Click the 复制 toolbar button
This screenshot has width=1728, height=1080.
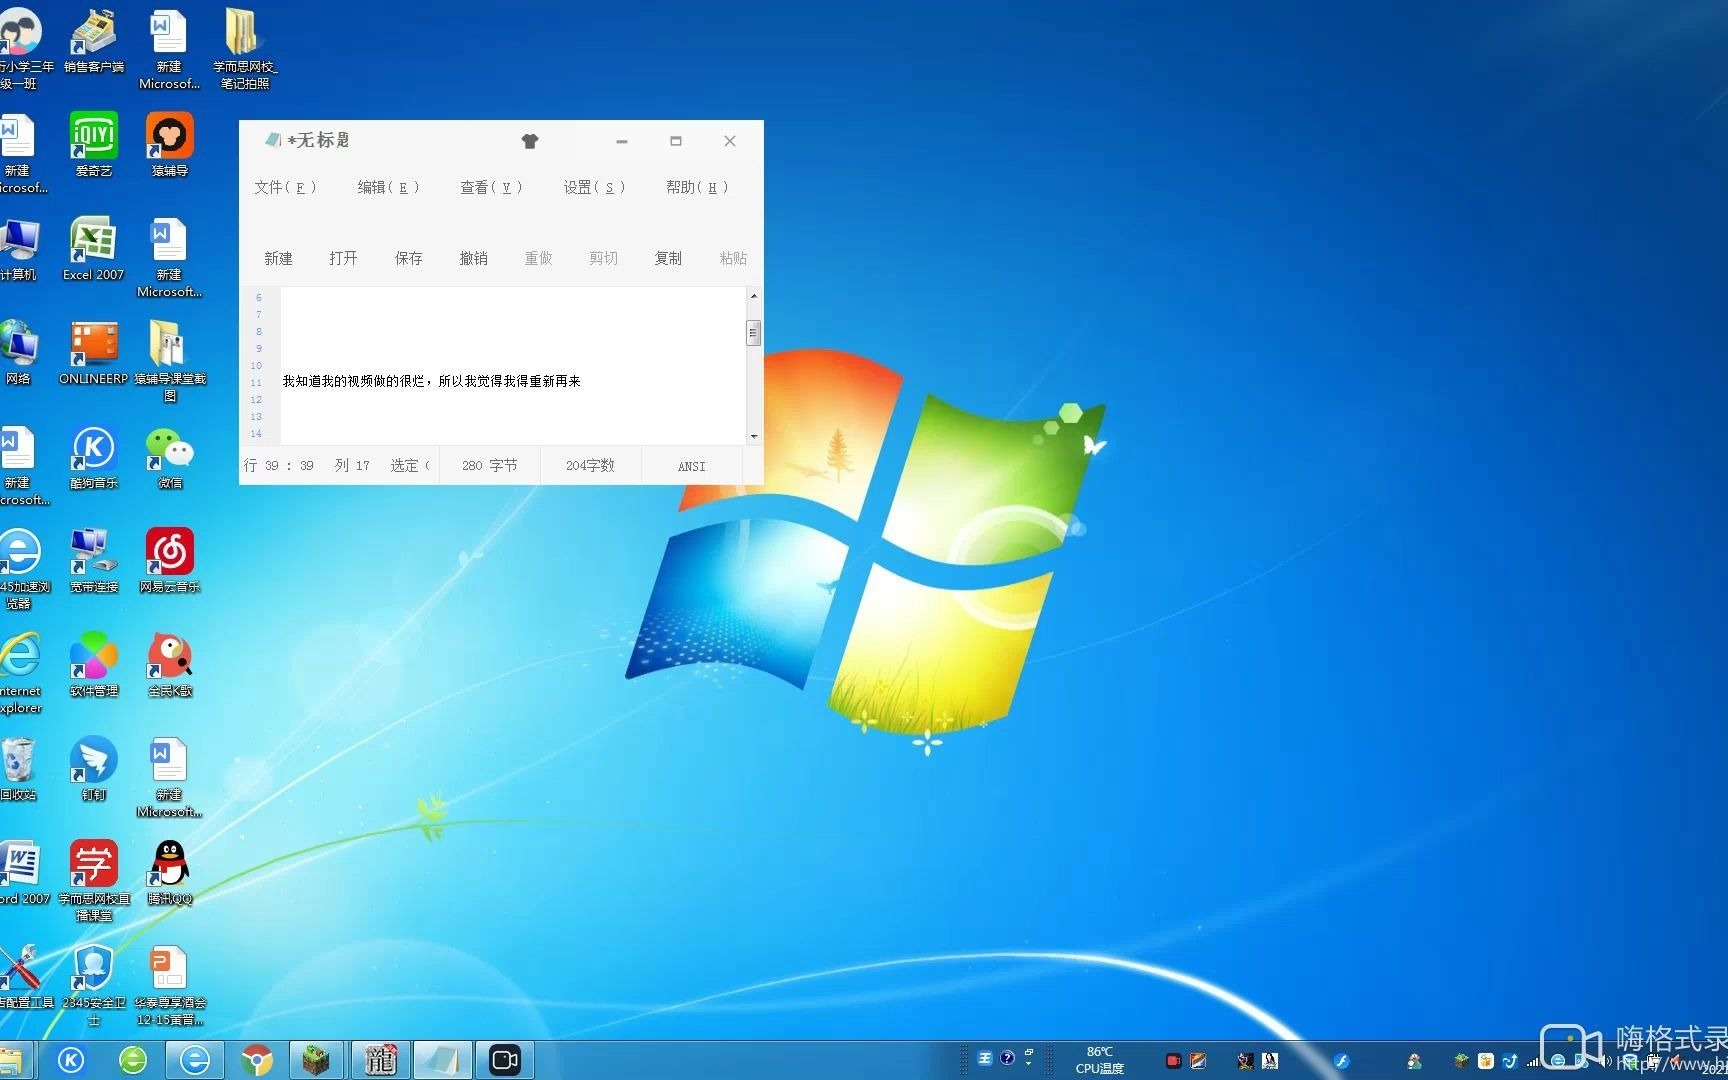click(x=668, y=258)
